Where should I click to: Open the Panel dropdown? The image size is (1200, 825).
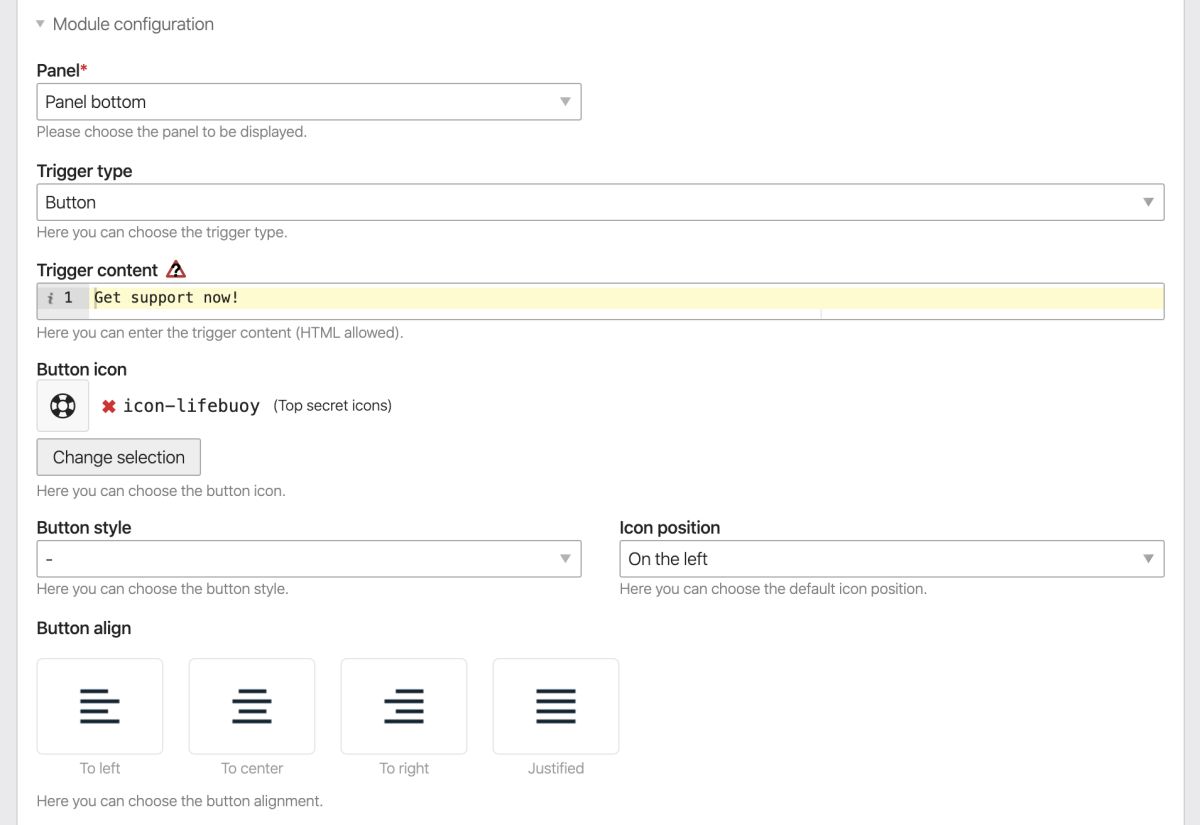pos(308,102)
